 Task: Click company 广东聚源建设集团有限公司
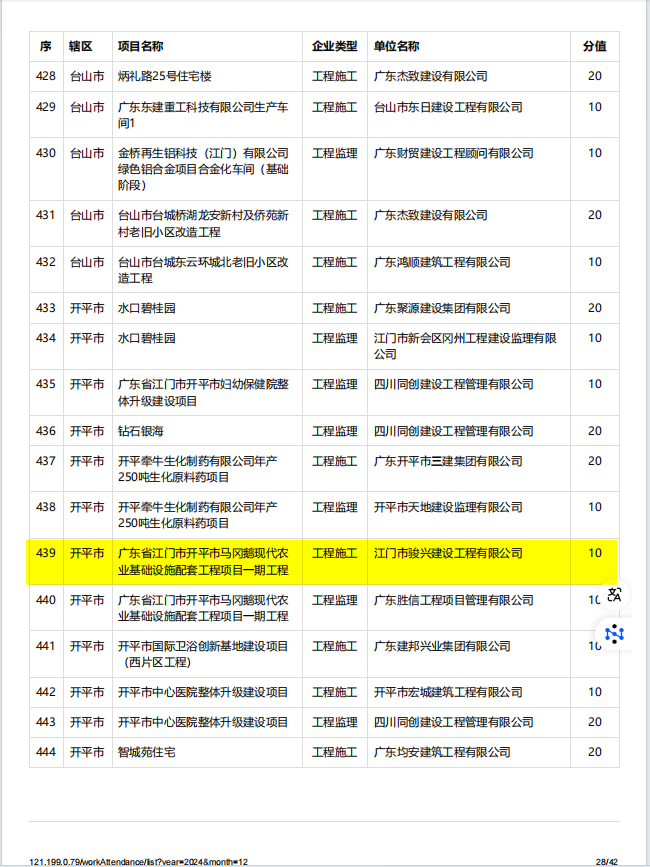[x=442, y=308]
